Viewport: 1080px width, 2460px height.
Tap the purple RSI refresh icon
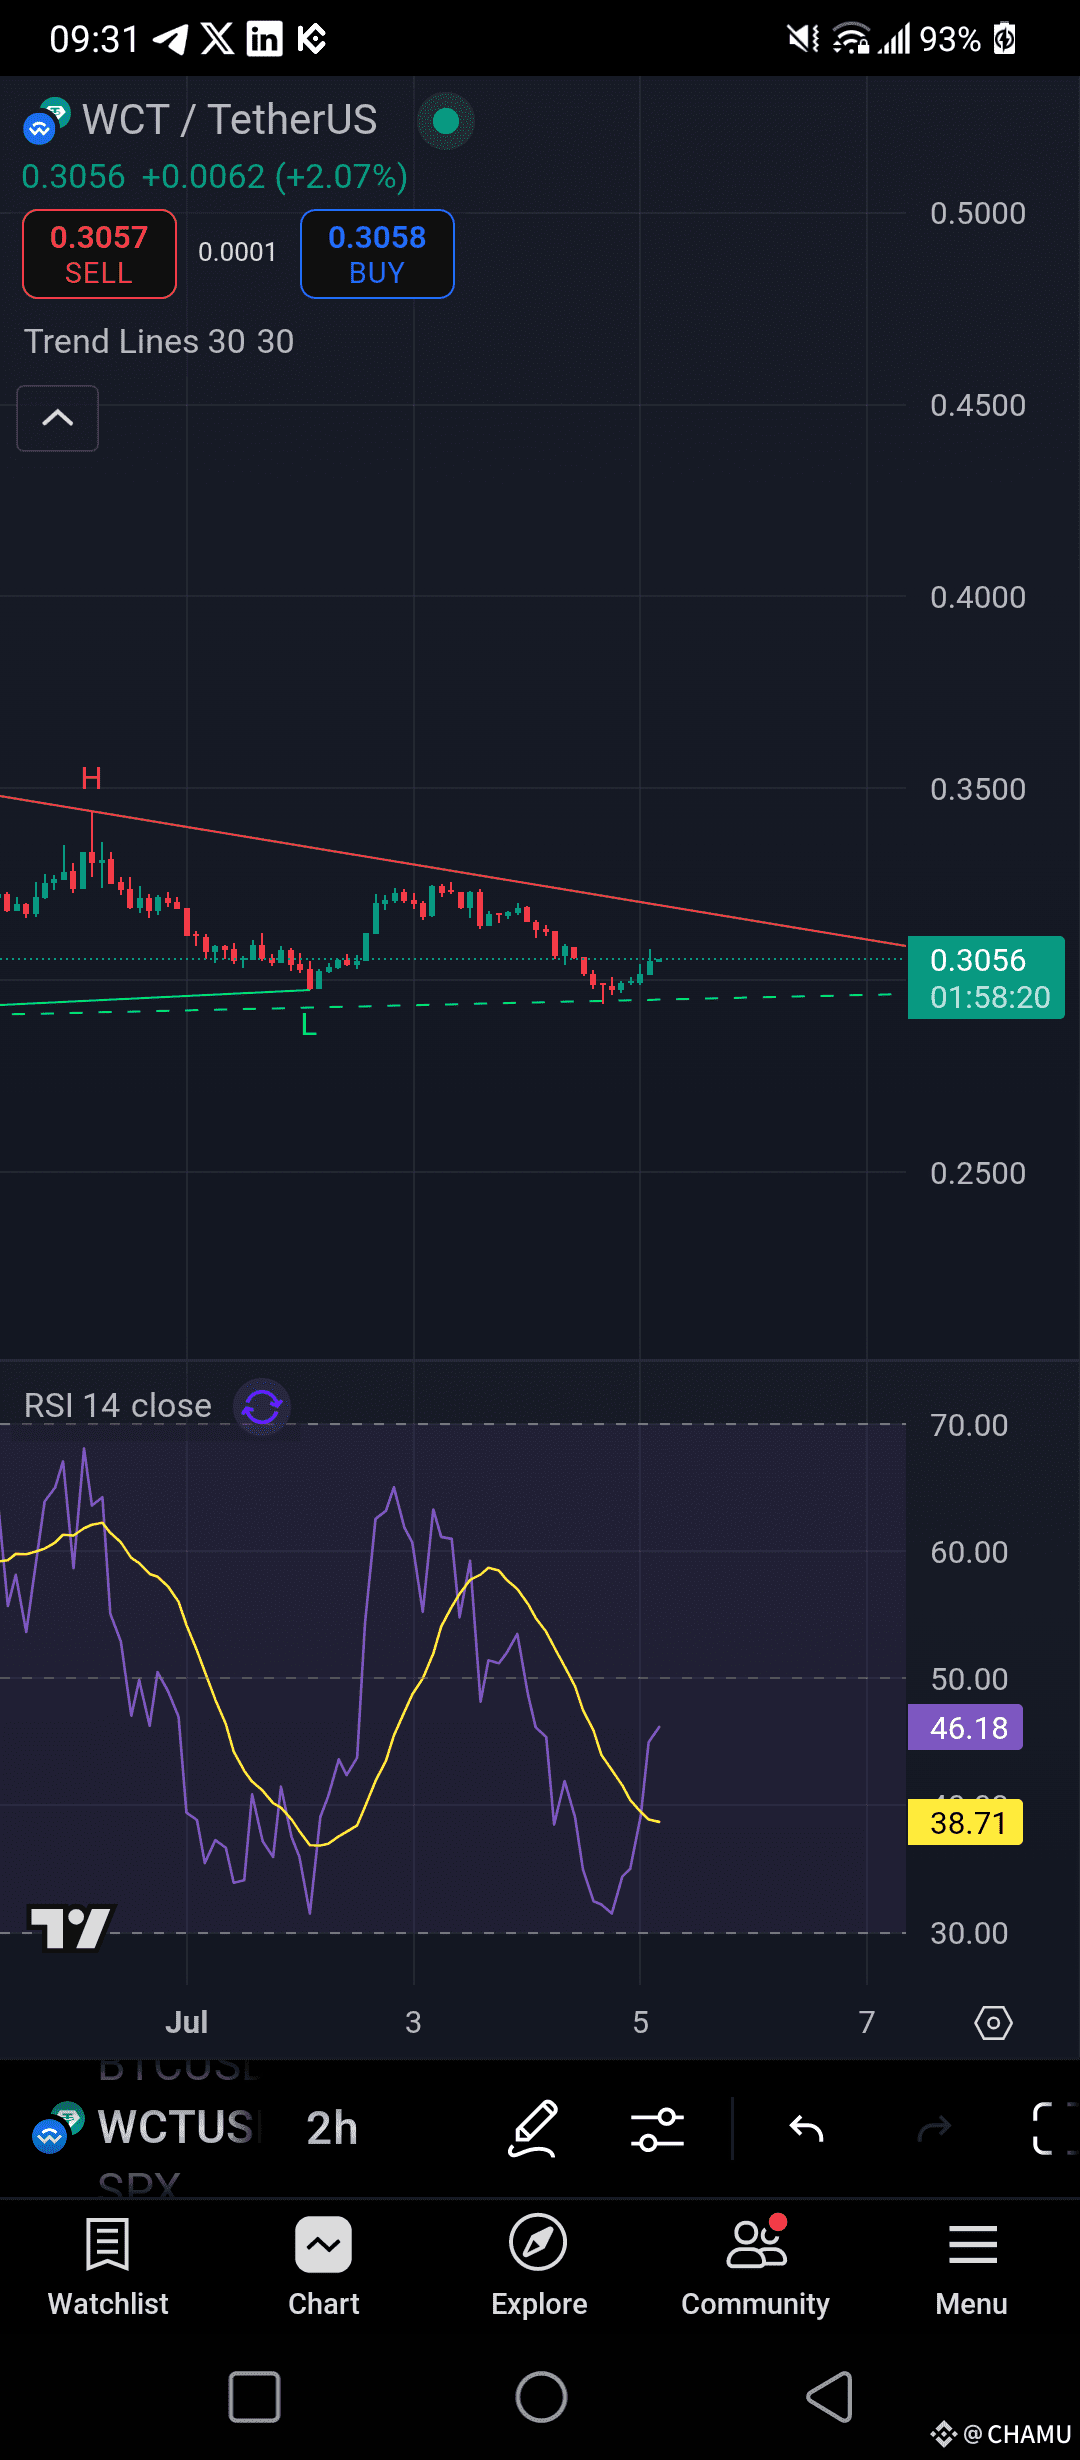tap(262, 1407)
